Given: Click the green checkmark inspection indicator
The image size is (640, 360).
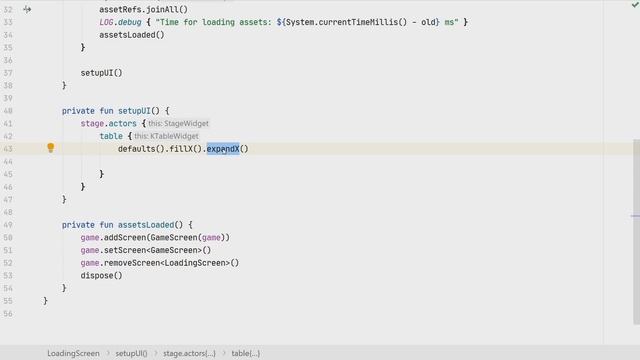Looking at the screenshot, I should (x=635, y=4).
